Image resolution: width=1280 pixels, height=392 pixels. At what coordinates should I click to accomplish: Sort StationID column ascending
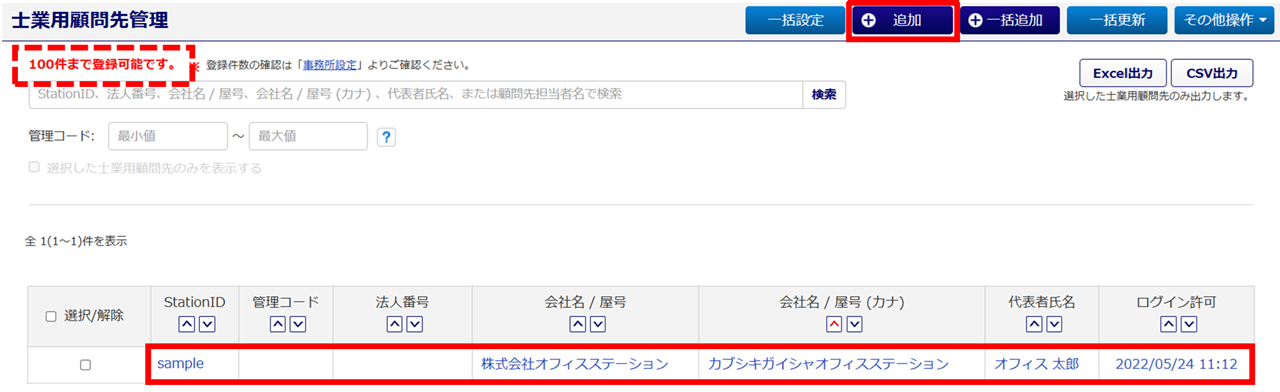point(186,324)
